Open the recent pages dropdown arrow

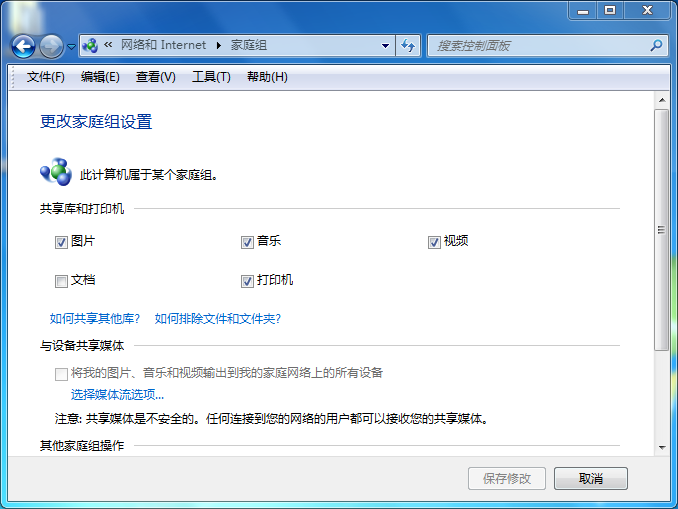[x=71, y=46]
